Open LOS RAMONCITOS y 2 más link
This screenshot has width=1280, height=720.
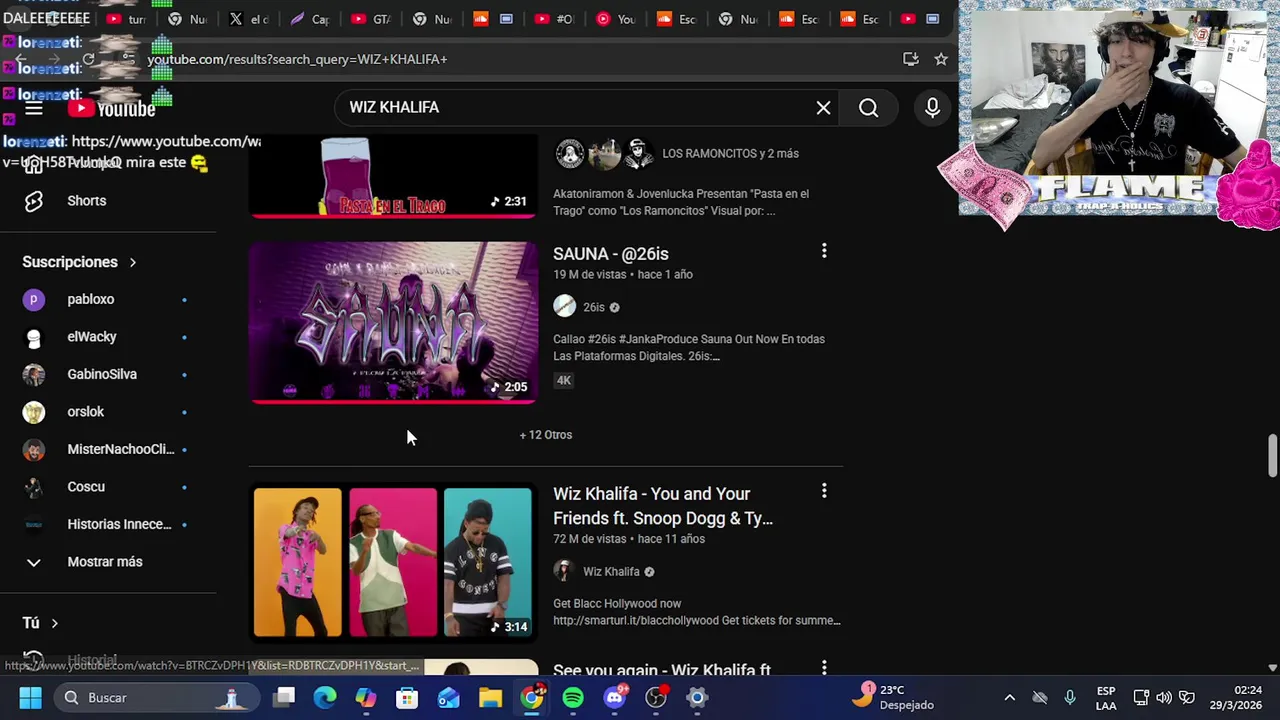point(730,154)
